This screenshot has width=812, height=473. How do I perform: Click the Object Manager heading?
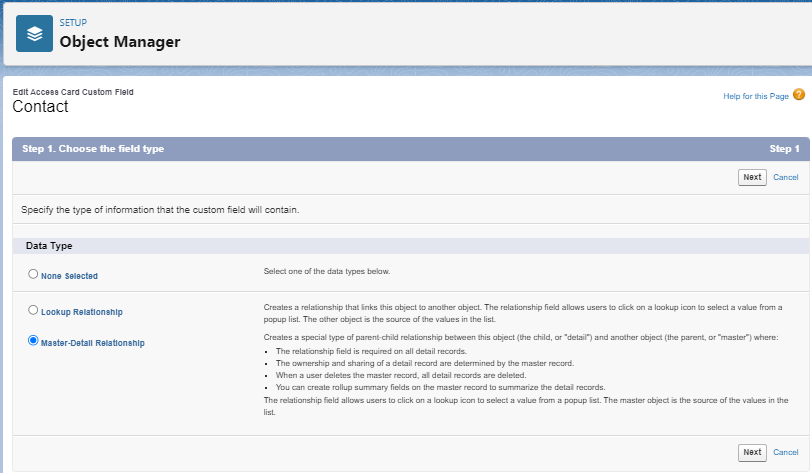coord(120,41)
